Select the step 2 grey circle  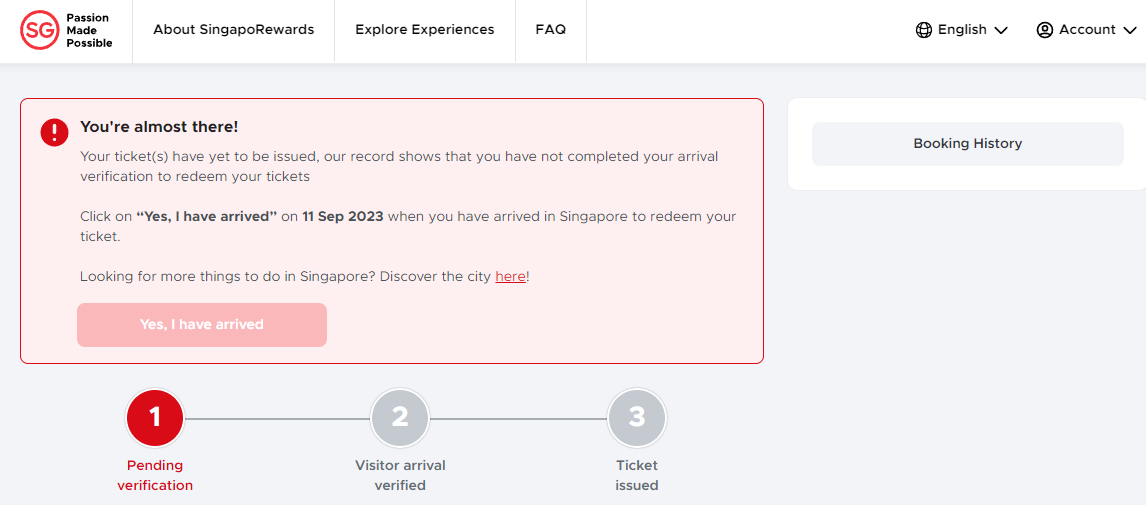(400, 417)
